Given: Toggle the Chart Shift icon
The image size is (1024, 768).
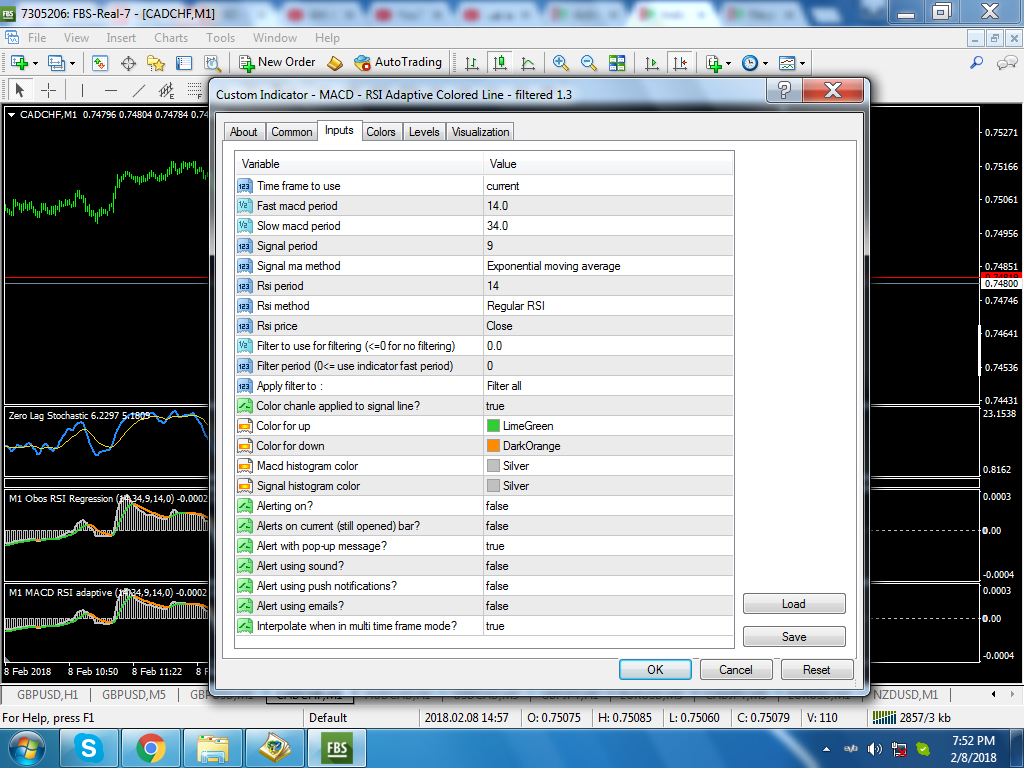Looking at the screenshot, I should click(x=680, y=63).
